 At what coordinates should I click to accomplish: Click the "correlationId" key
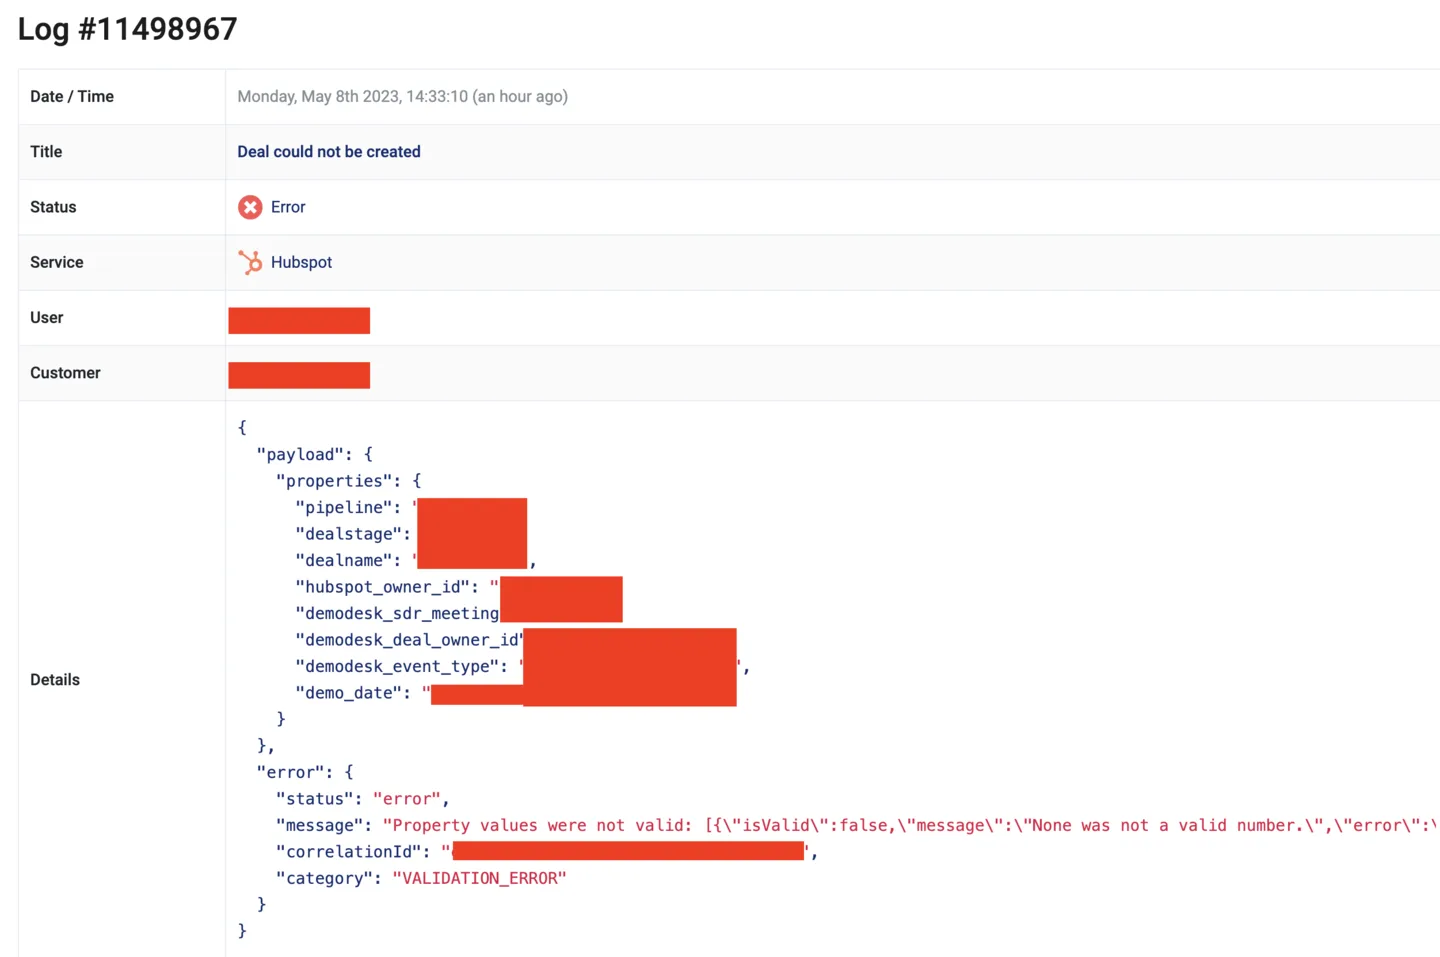(349, 852)
